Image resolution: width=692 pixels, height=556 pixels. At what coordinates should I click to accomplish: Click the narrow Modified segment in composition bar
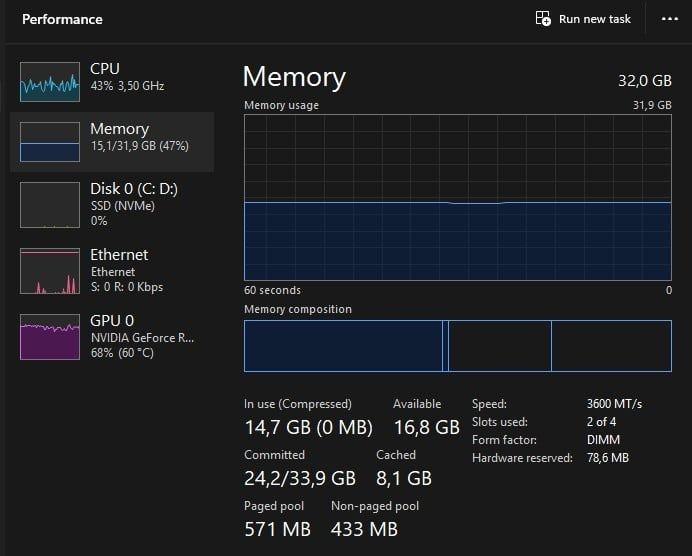click(445, 346)
